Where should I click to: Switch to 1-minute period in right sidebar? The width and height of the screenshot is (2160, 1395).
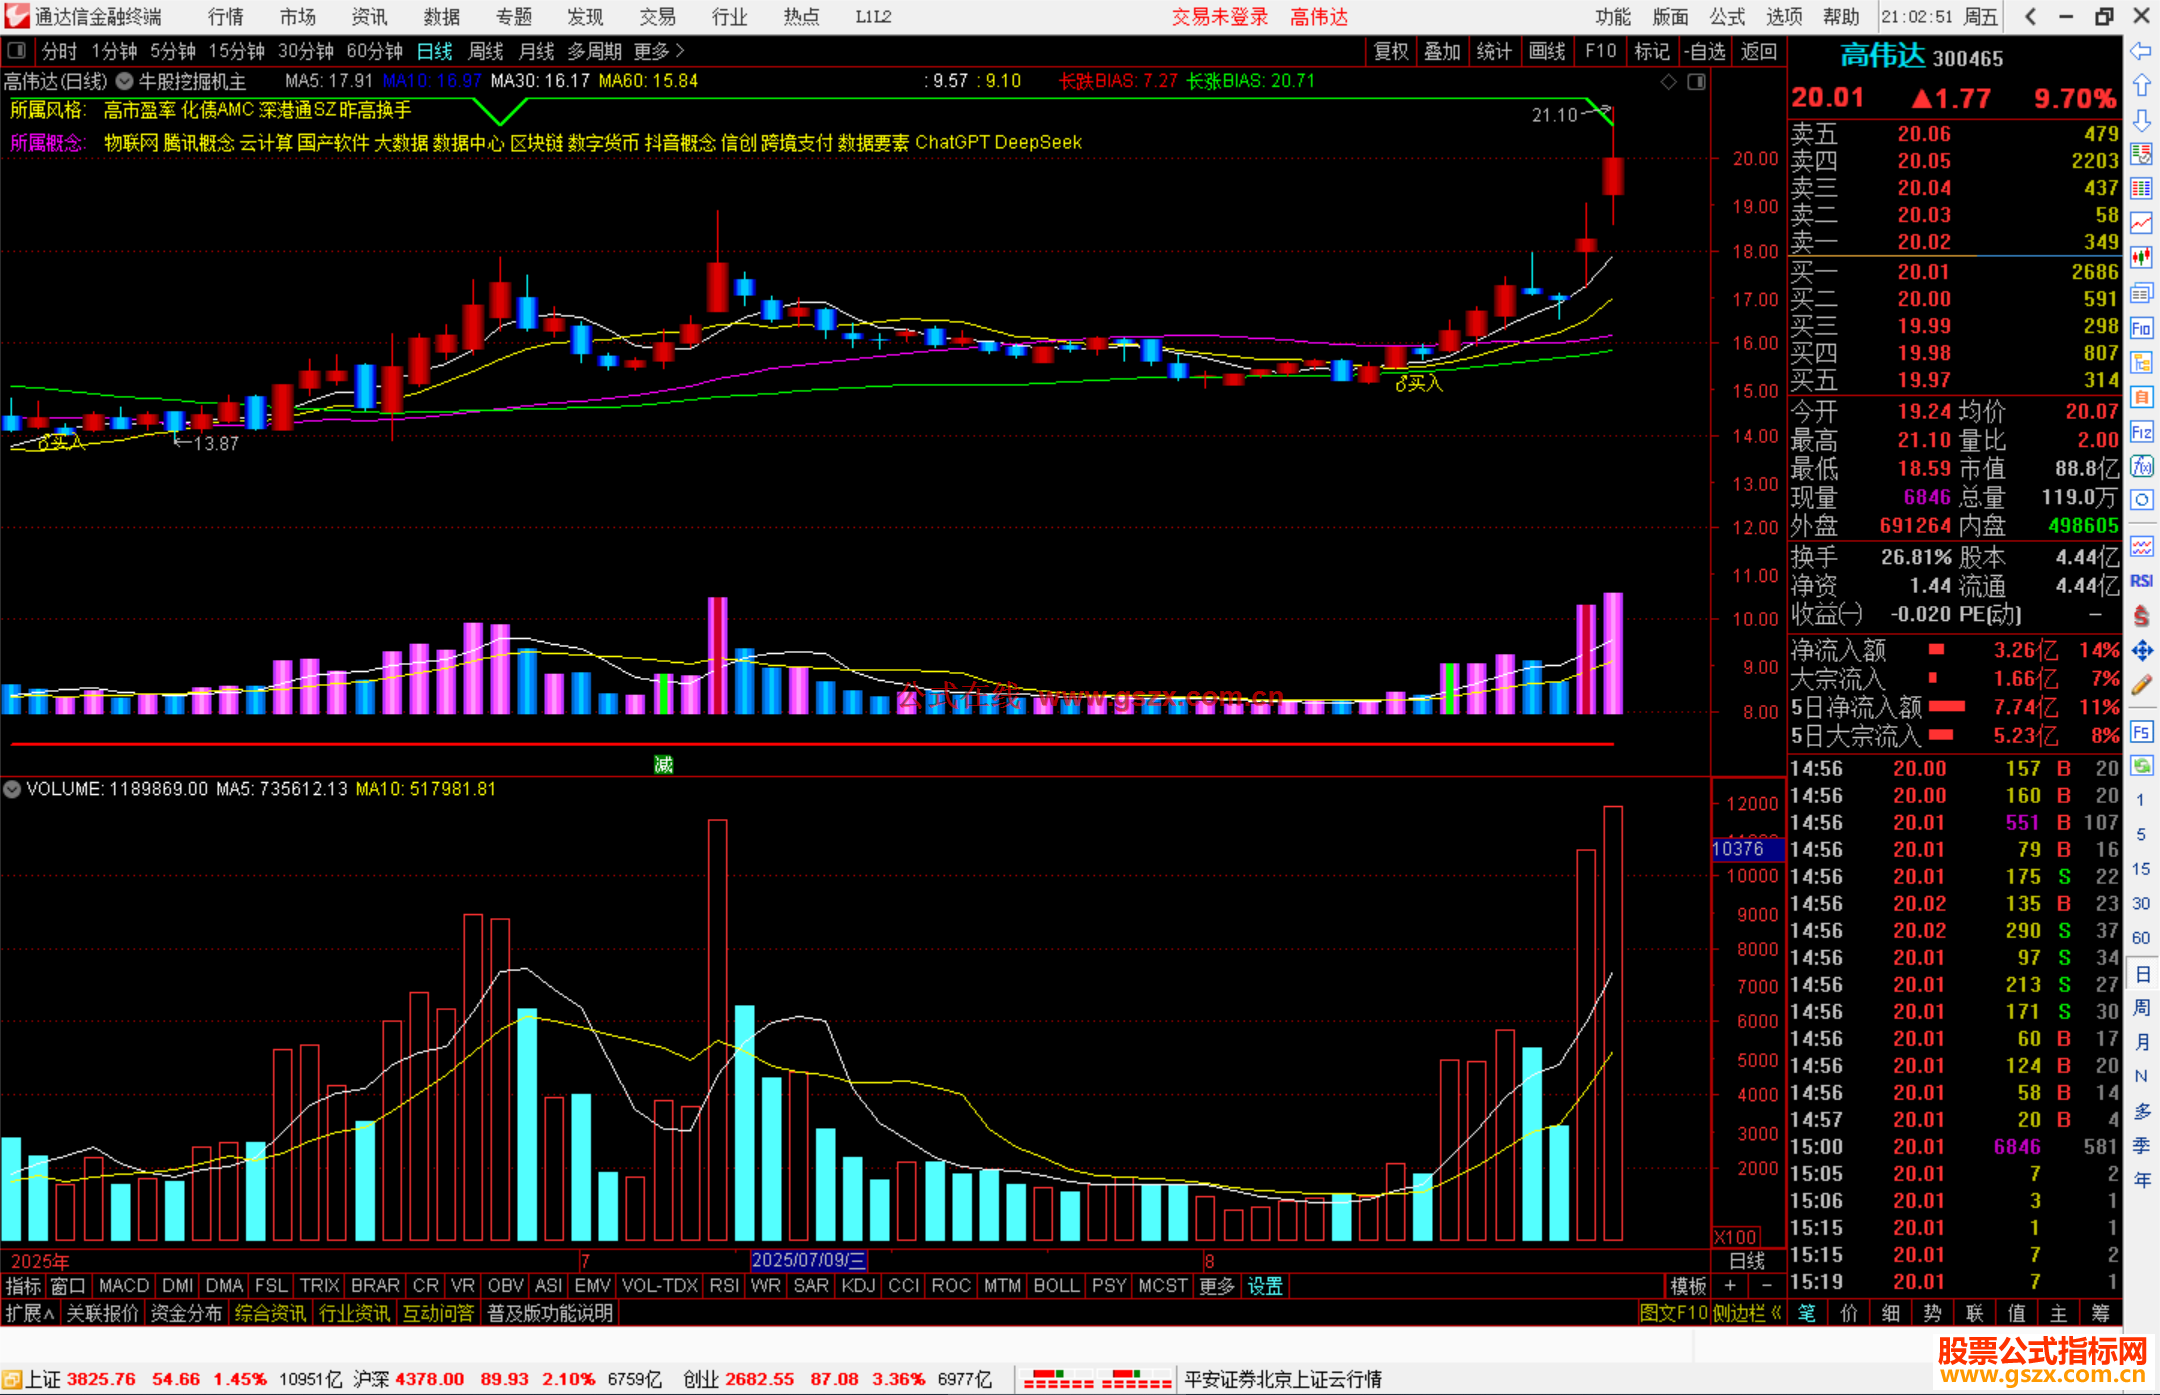click(x=2141, y=800)
